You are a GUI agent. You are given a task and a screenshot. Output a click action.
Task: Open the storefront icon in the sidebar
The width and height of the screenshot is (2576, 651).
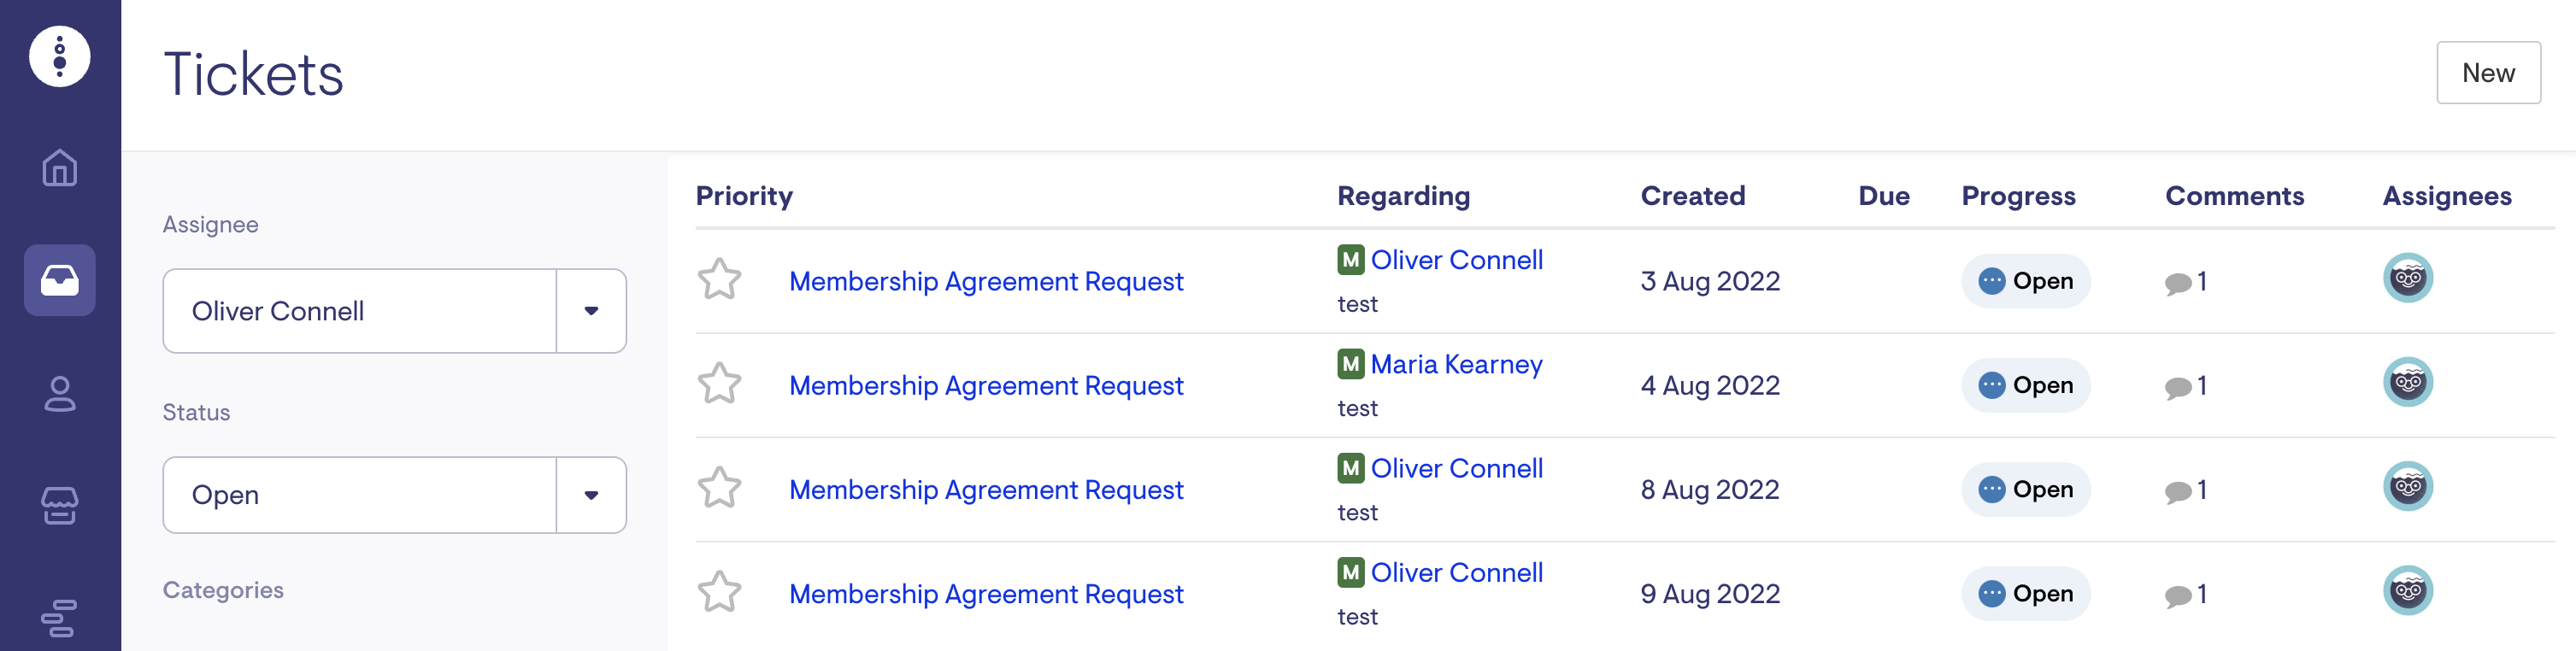pos(59,505)
